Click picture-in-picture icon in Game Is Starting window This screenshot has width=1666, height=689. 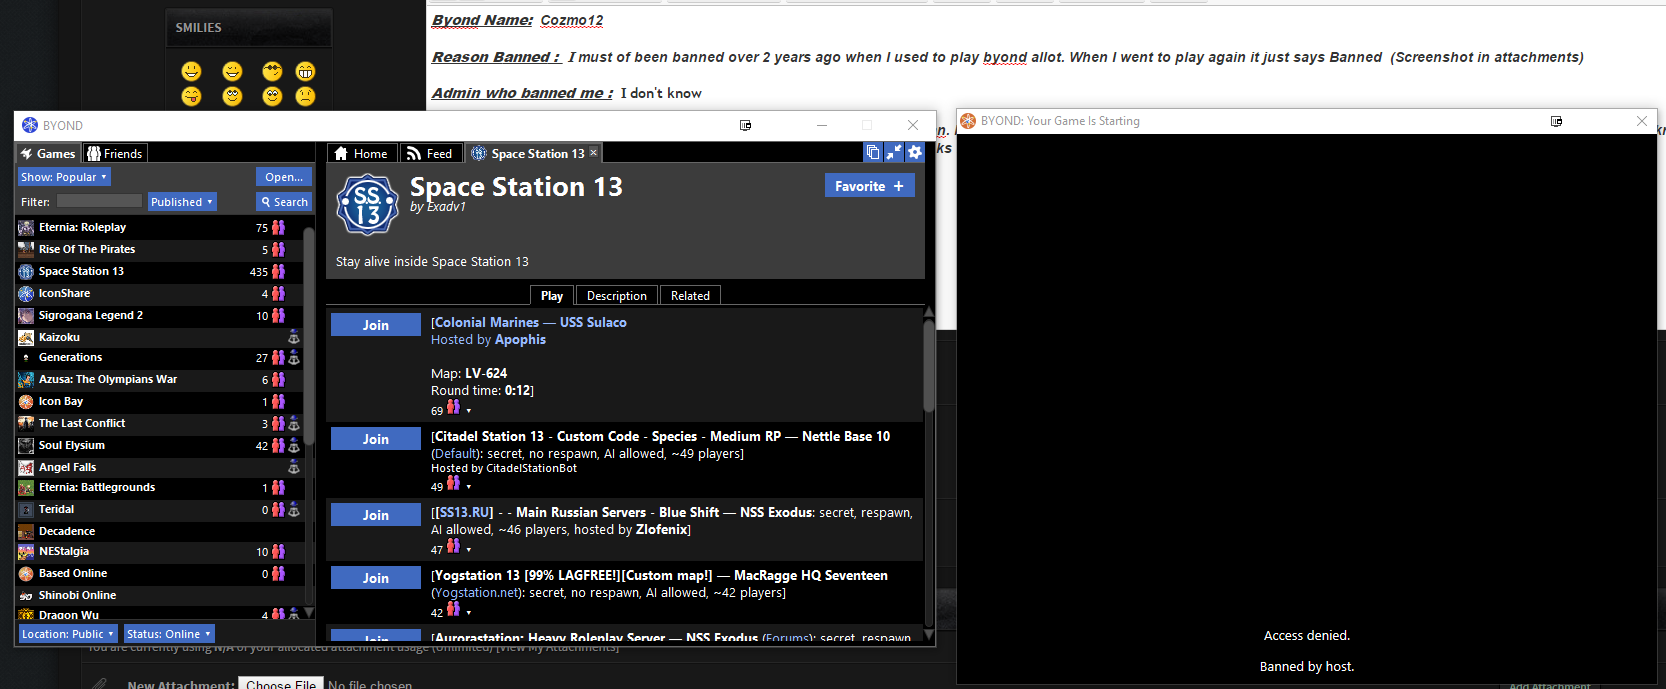point(1556,121)
